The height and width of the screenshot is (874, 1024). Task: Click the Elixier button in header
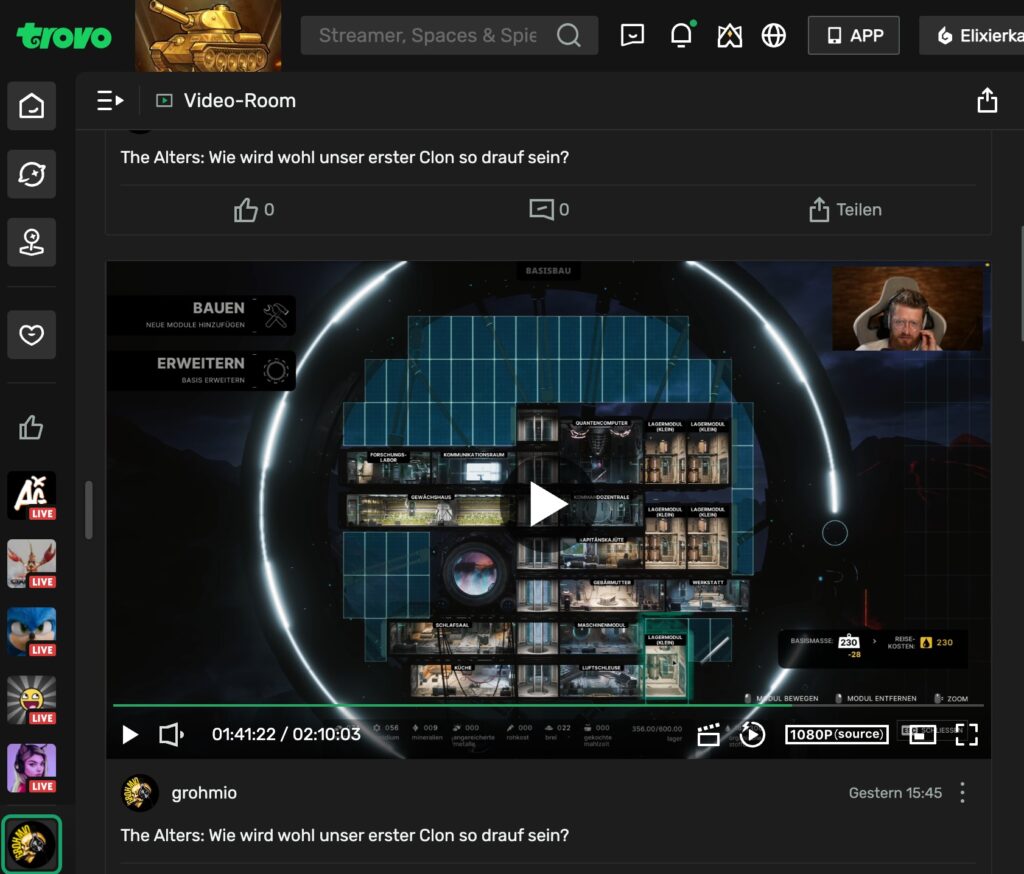972,35
